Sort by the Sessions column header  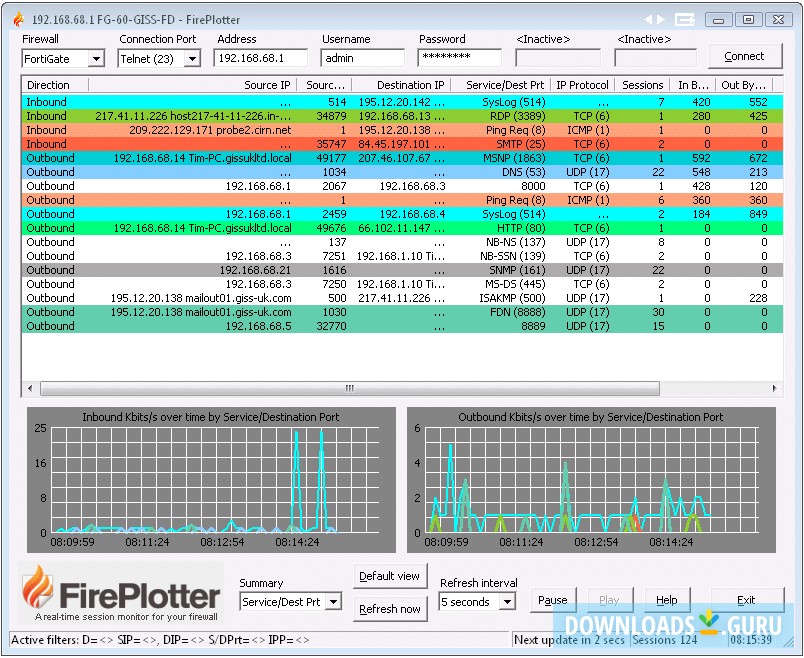[642, 85]
